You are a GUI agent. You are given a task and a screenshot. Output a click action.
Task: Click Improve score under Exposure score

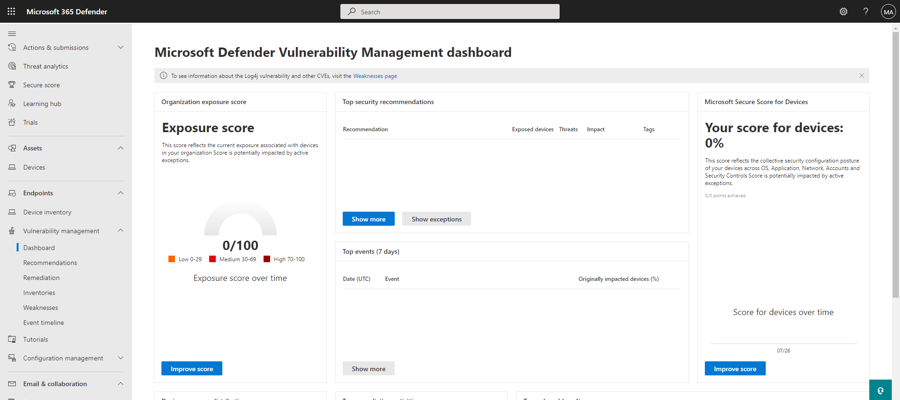tap(192, 368)
